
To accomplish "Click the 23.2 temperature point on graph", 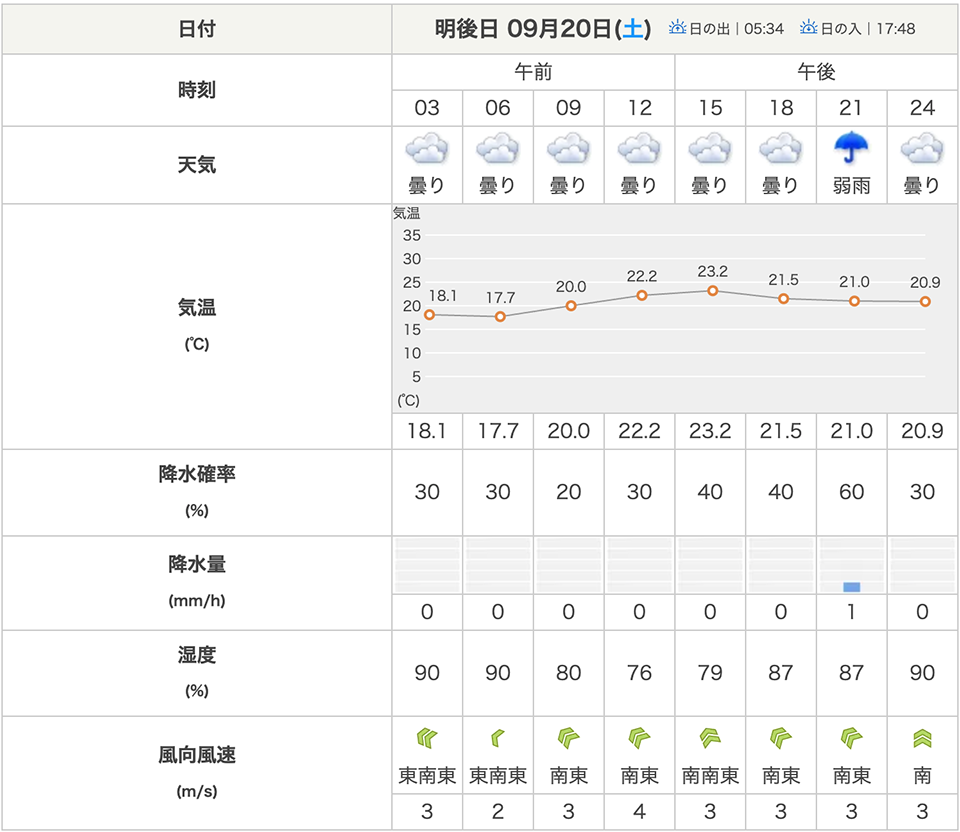I will pyautogui.click(x=713, y=290).
